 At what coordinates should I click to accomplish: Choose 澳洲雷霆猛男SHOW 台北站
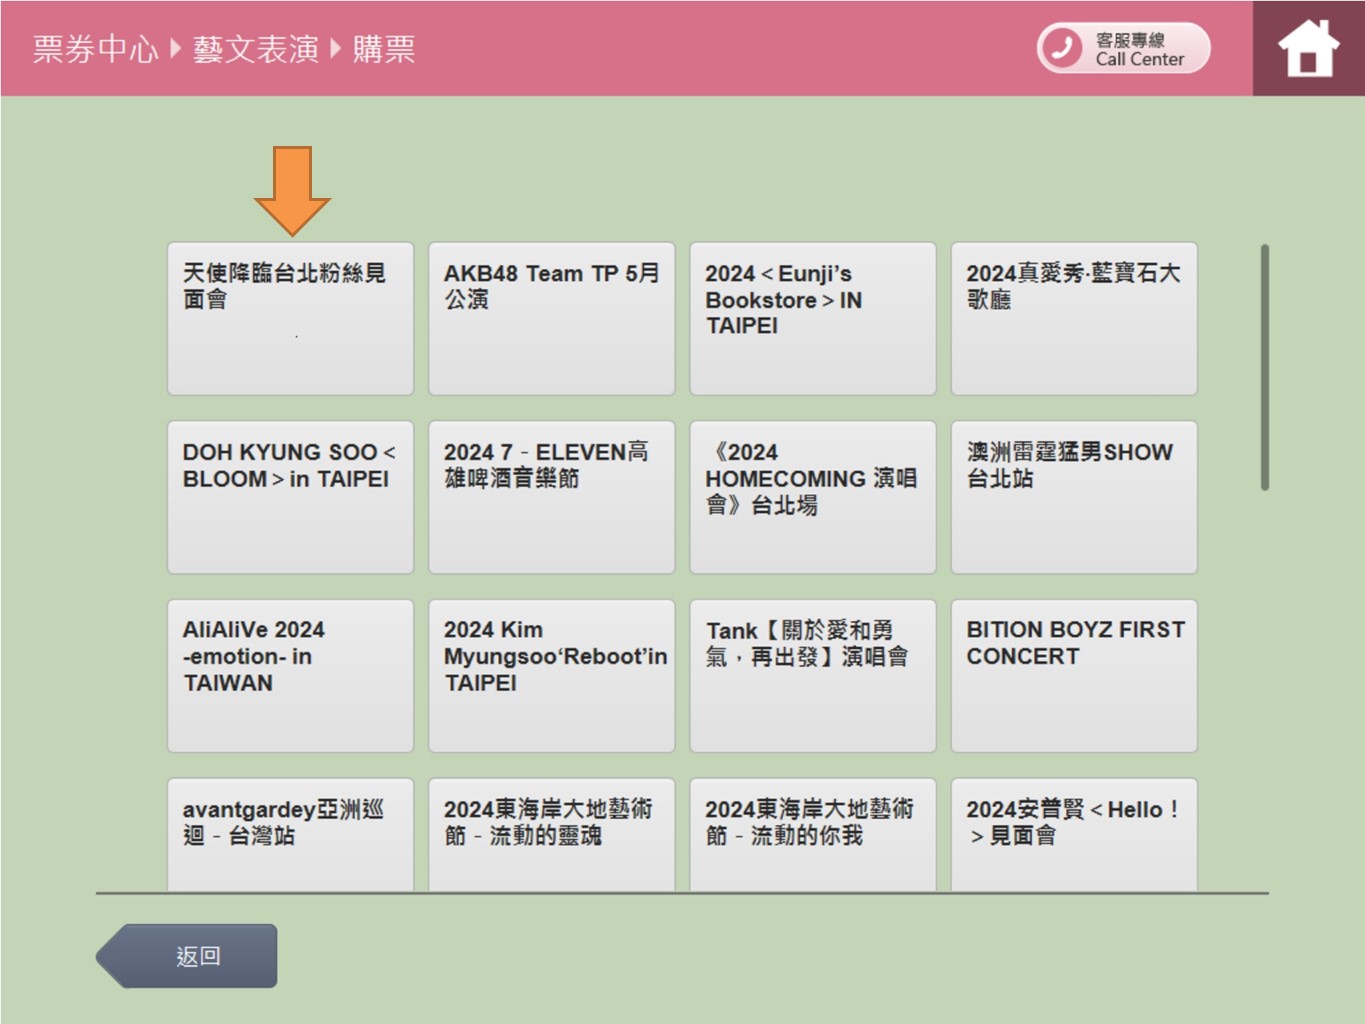click(x=1073, y=497)
